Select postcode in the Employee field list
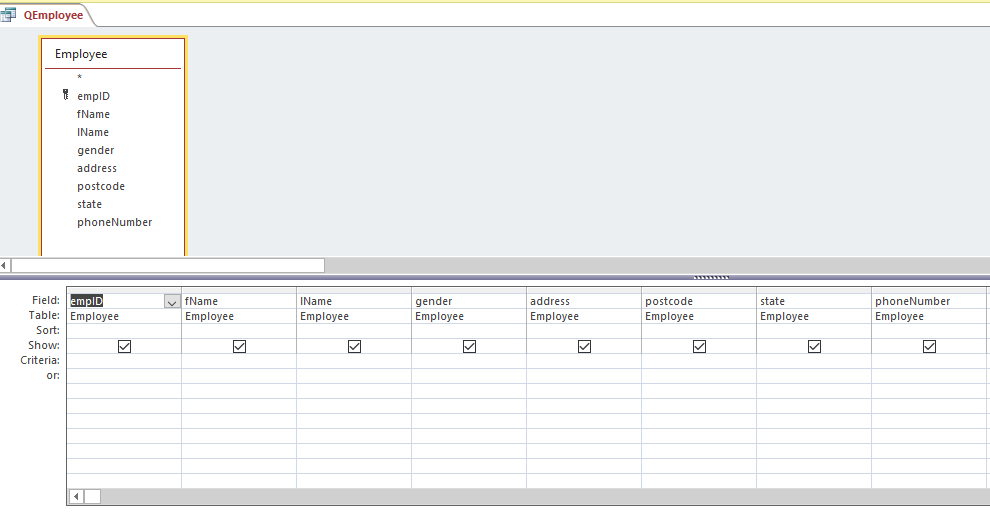Image resolution: width=990 pixels, height=514 pixels. tap(101, 186)
